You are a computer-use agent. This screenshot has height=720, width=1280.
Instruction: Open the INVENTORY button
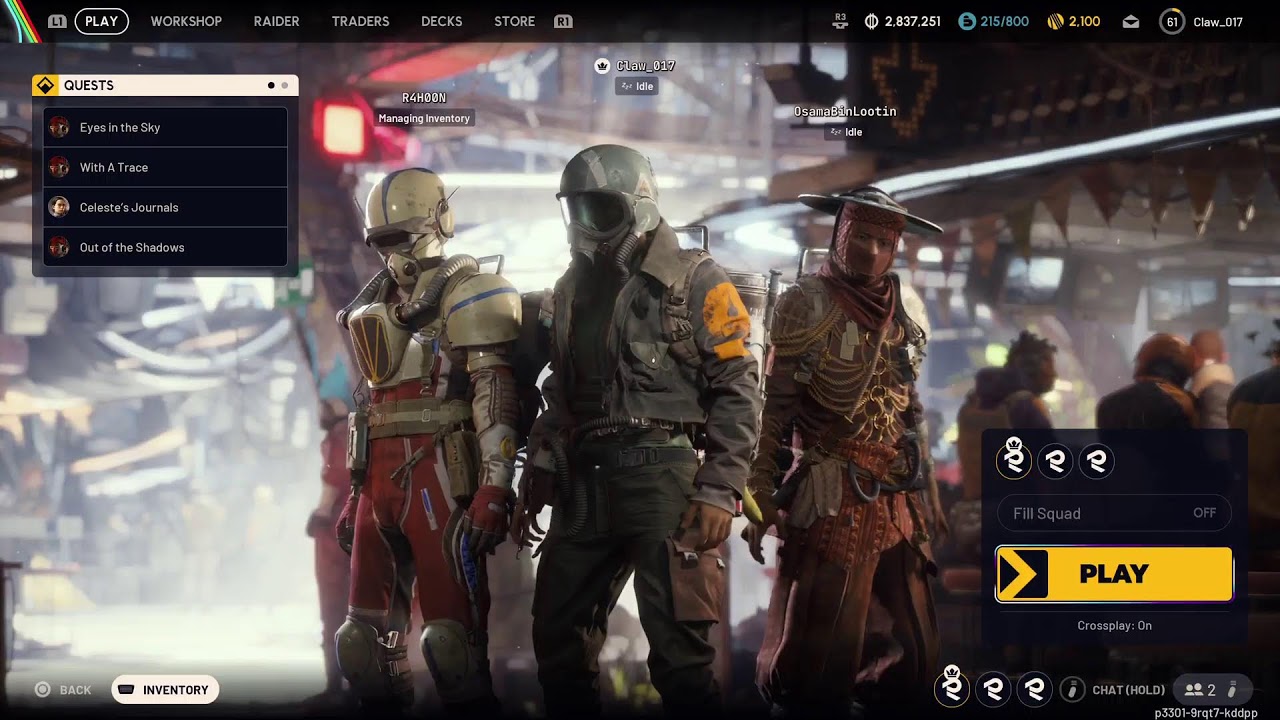pyautogui.click(x=165, y=689)
